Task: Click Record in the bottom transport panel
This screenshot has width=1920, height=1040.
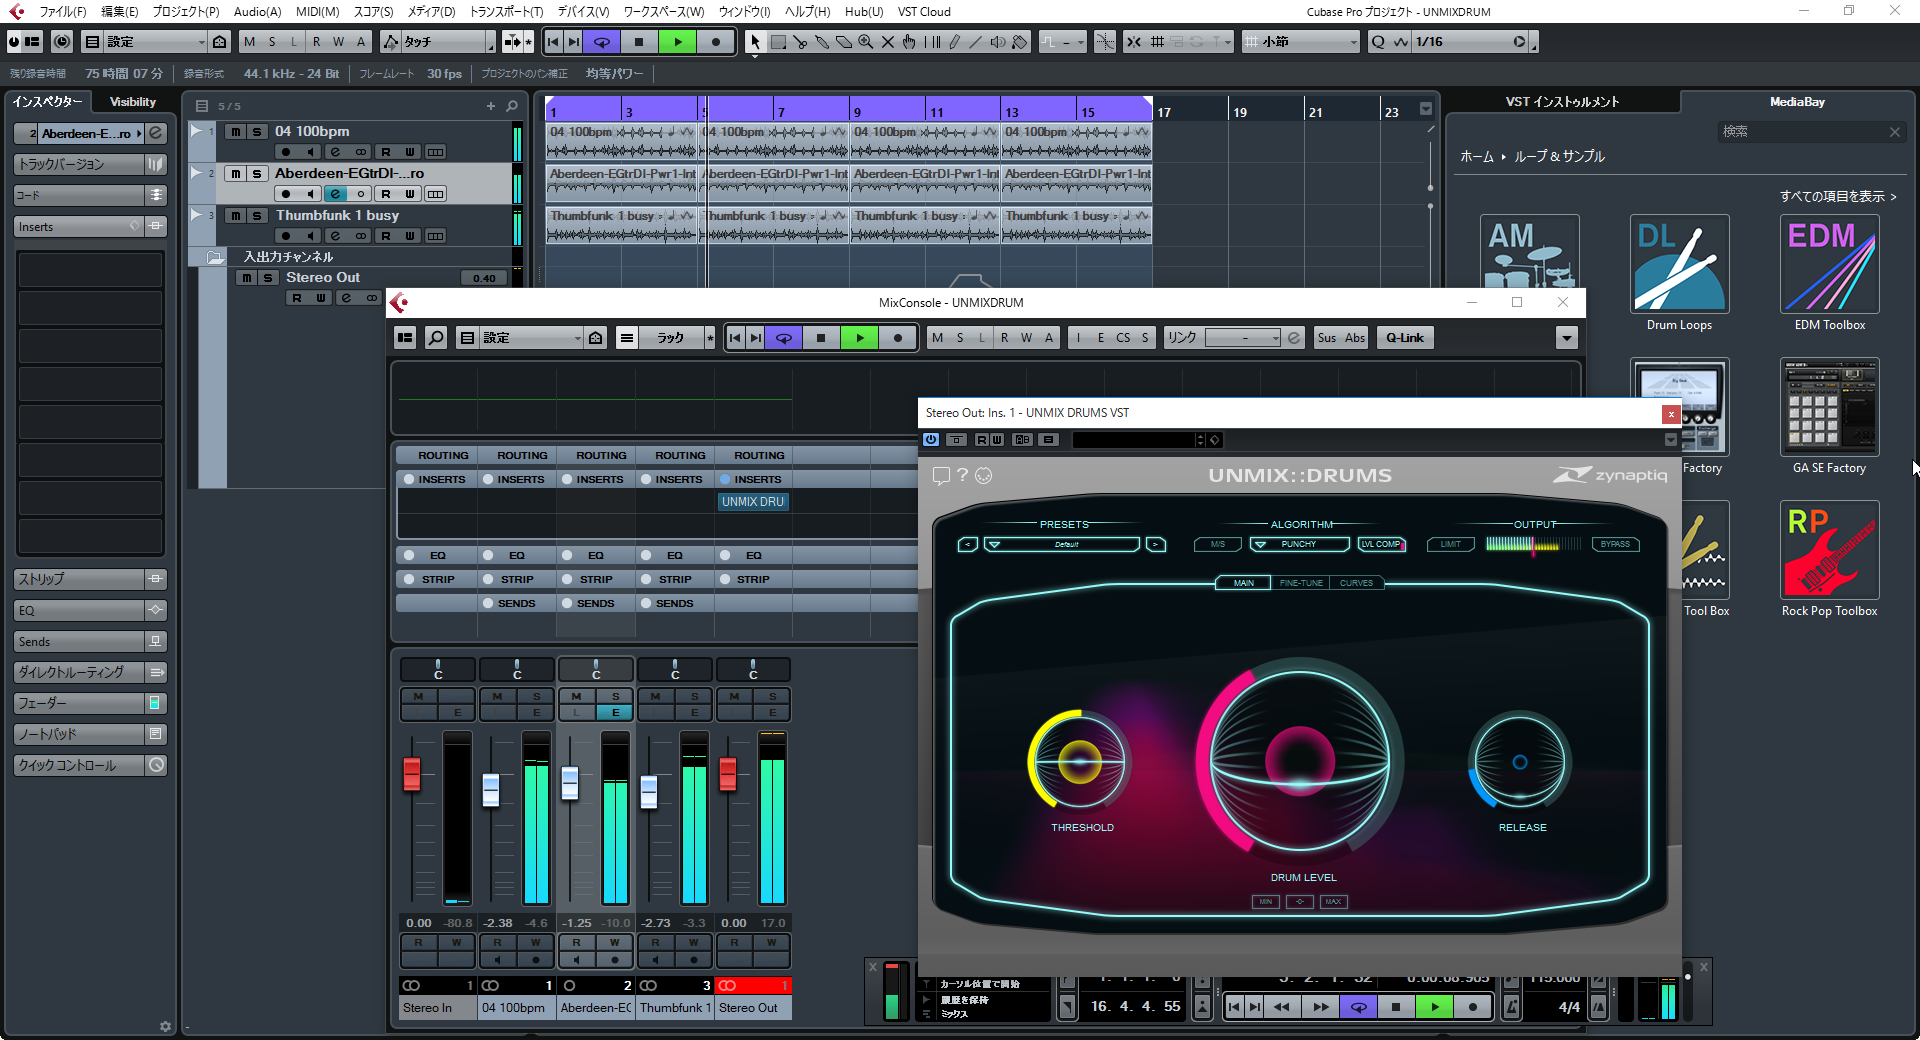Action: pyautogui.click(x=1472, y=1007)
